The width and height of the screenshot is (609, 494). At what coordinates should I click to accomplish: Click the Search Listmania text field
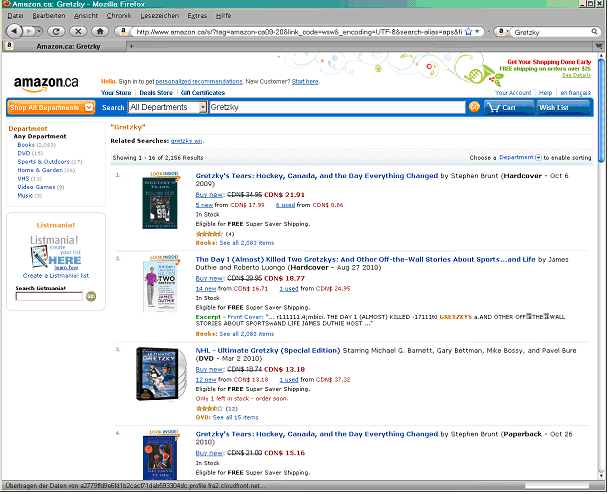(49, 296)
